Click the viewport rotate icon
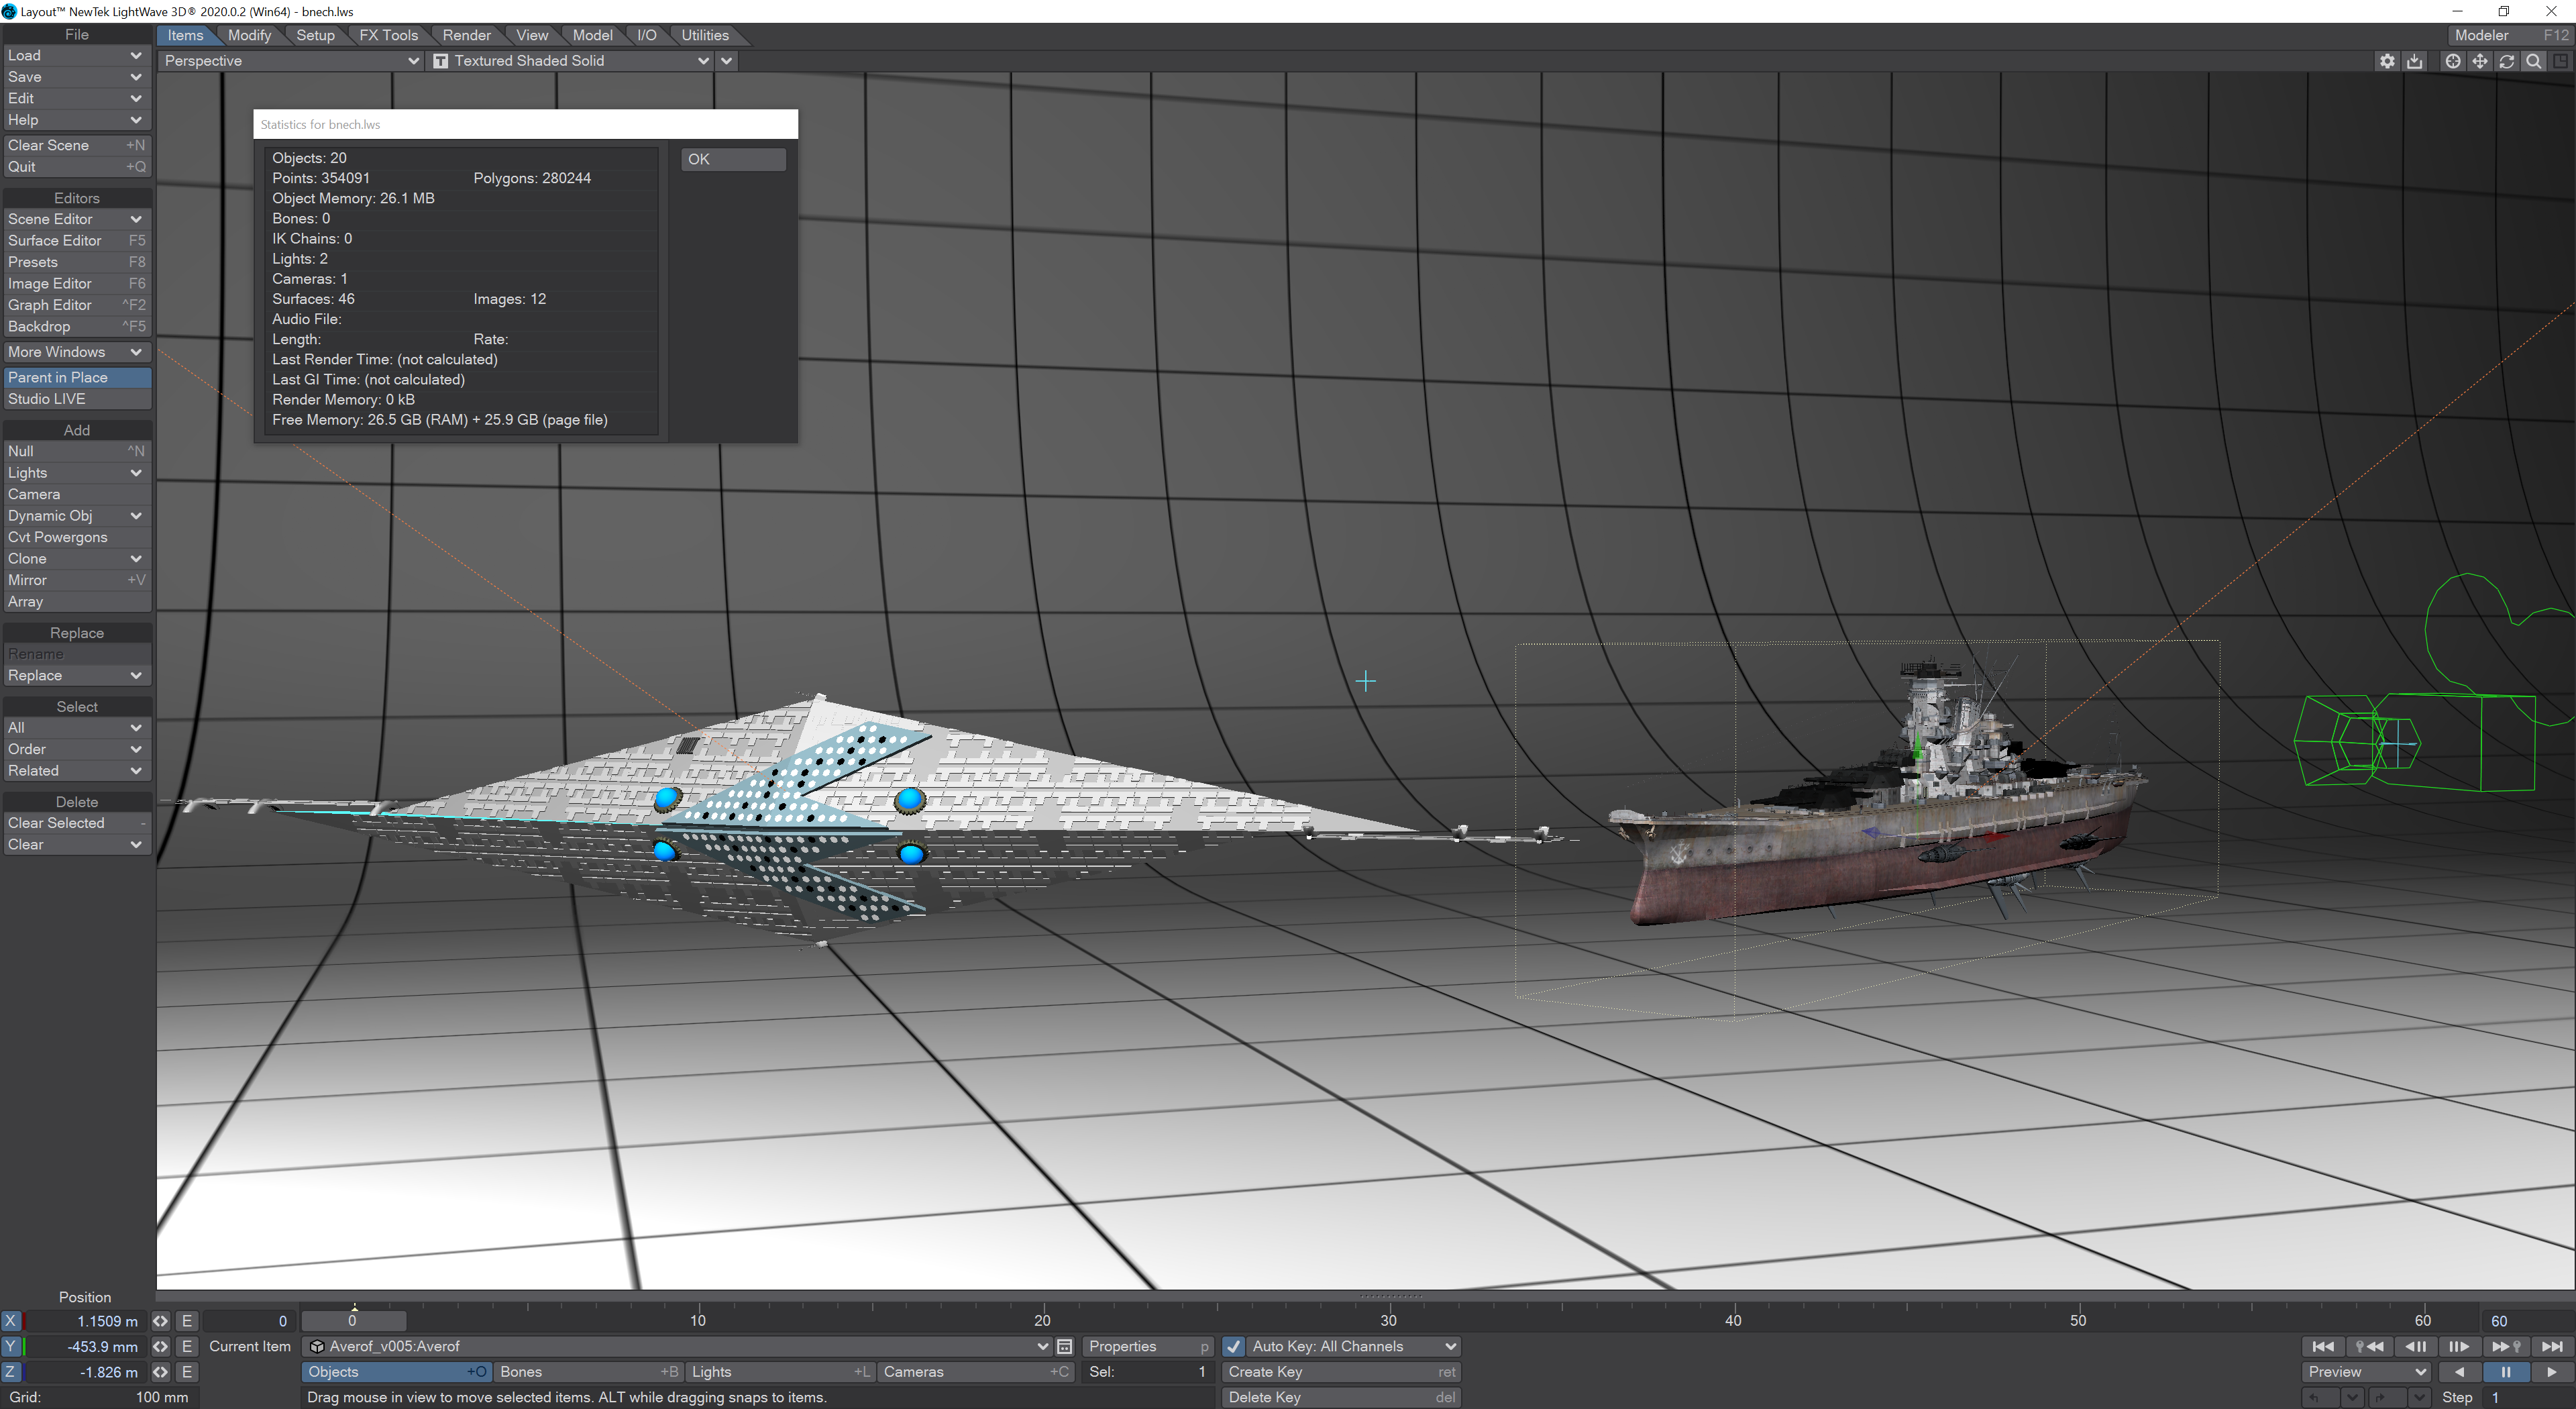This screenshot has width=2576, height=1409. 2507,61
